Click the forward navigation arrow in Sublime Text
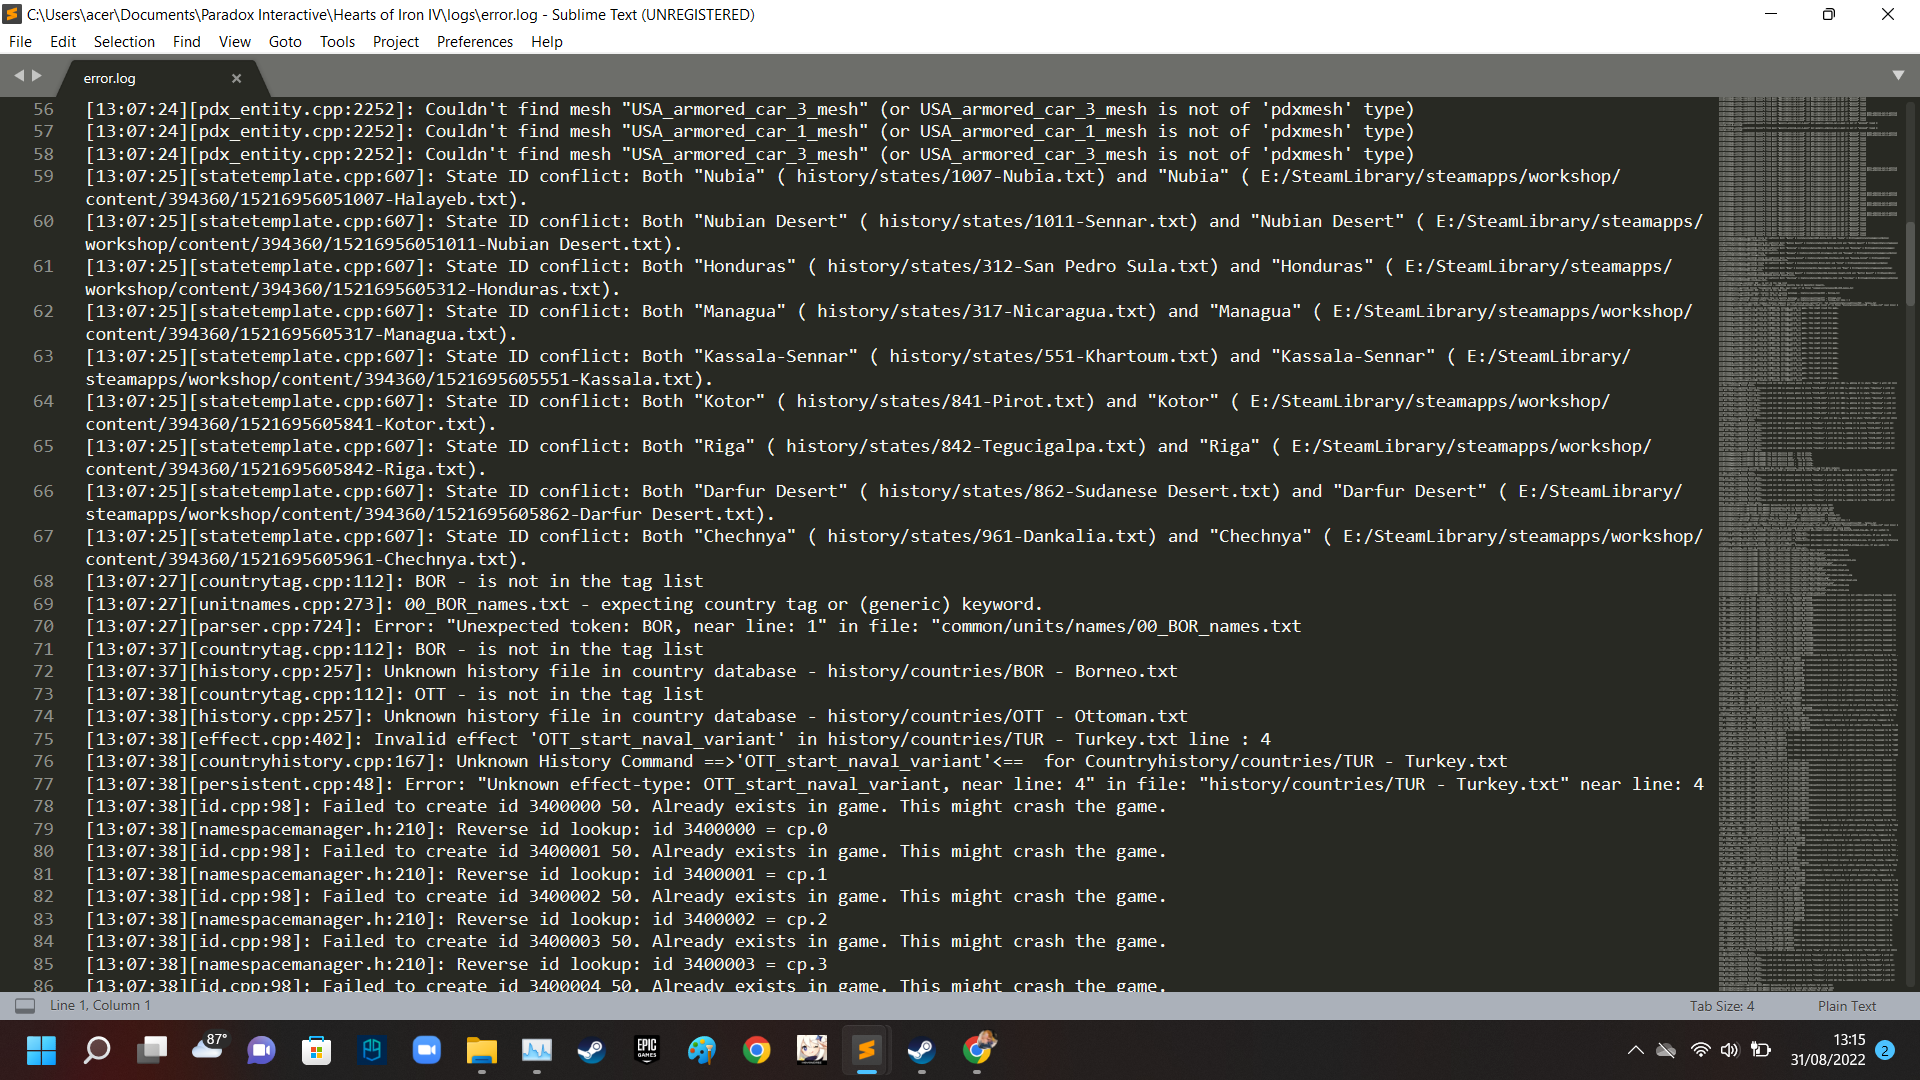The height and width of the screenshot is (1080, 1920). point(37,74)
